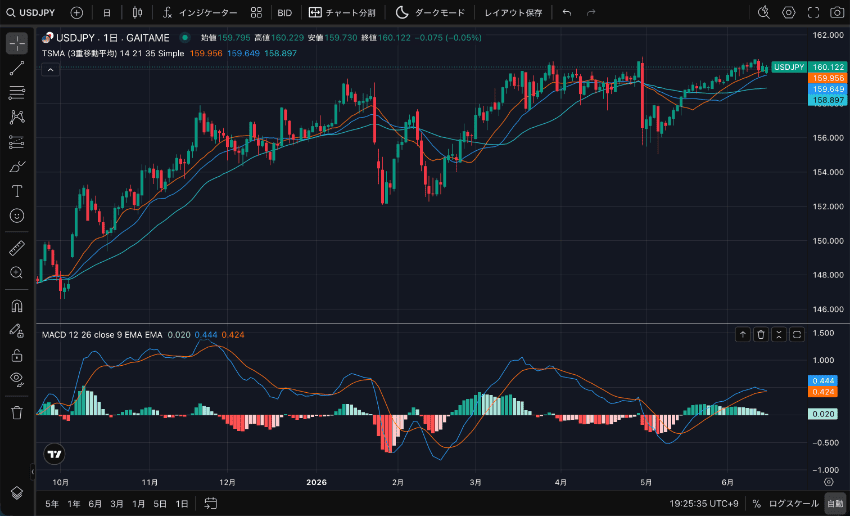Select the 1日 range

pyautogui.click(x=182, y=504)
